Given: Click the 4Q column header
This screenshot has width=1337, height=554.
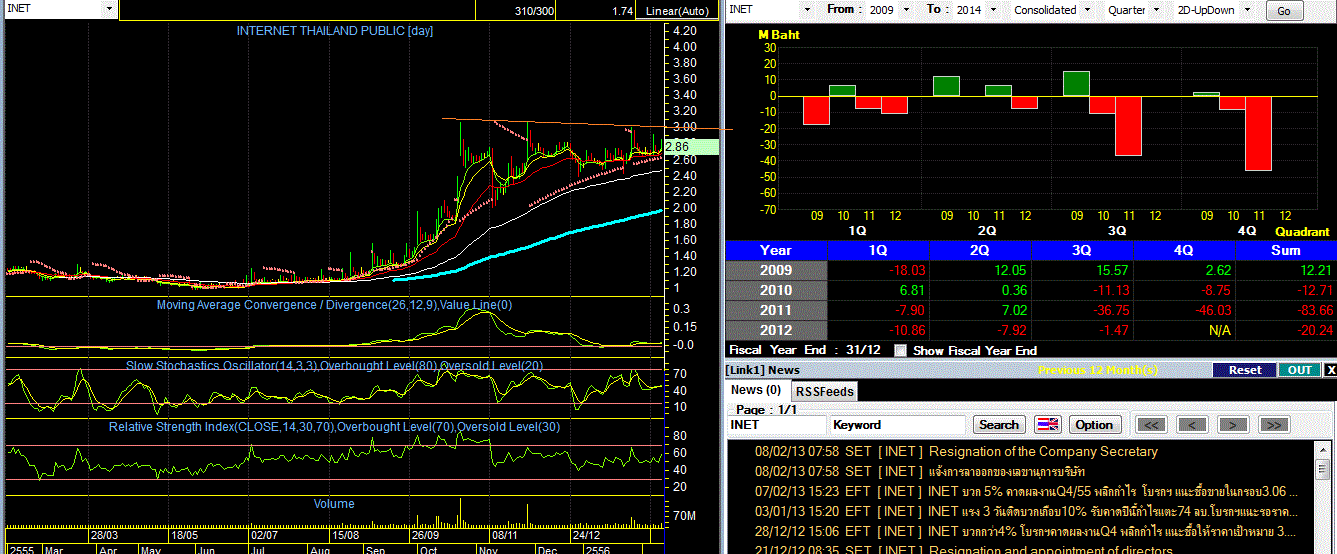Looking at the screenshot, I should pos(1185,250).
